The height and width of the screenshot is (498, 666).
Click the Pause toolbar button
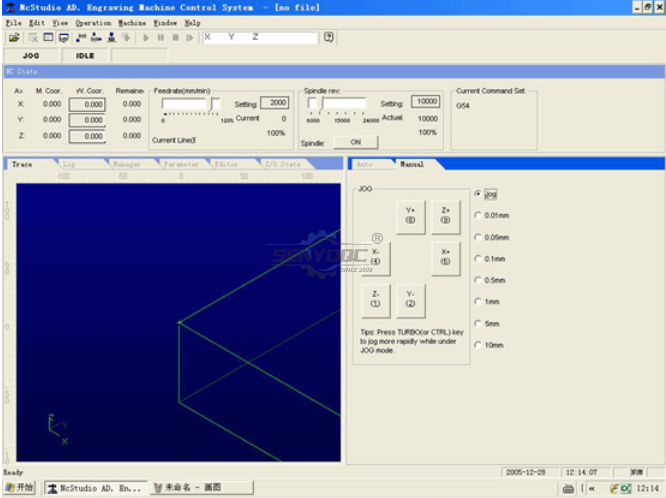[161, 38]
